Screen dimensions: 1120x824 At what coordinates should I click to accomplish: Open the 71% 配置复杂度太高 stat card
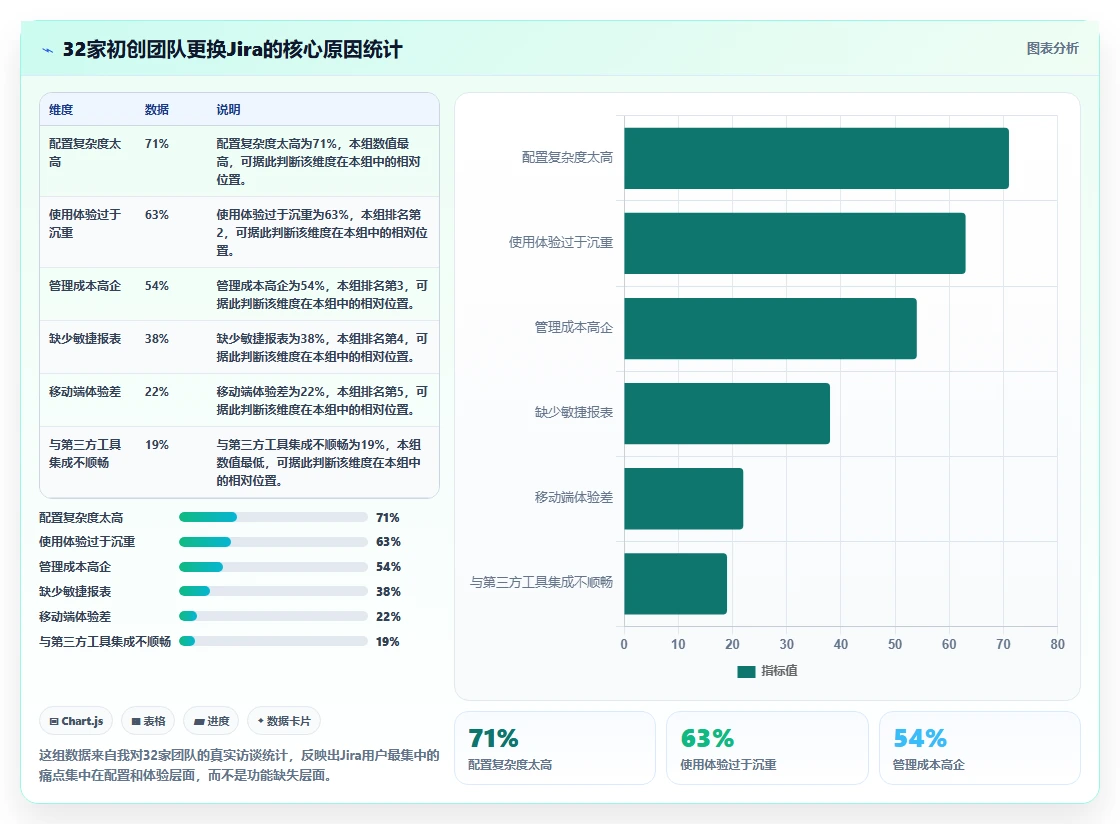click(555, 748)
